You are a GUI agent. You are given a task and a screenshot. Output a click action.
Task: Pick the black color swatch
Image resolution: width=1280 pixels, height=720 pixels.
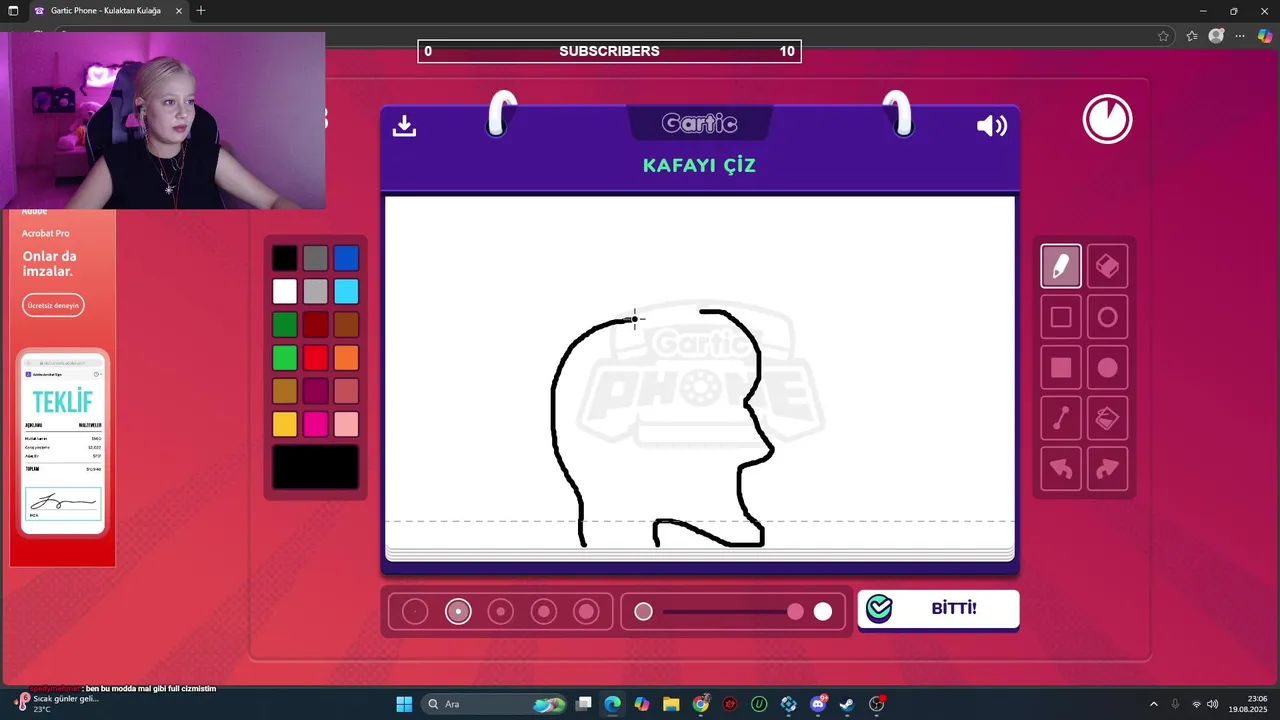[x=285, y=259]
